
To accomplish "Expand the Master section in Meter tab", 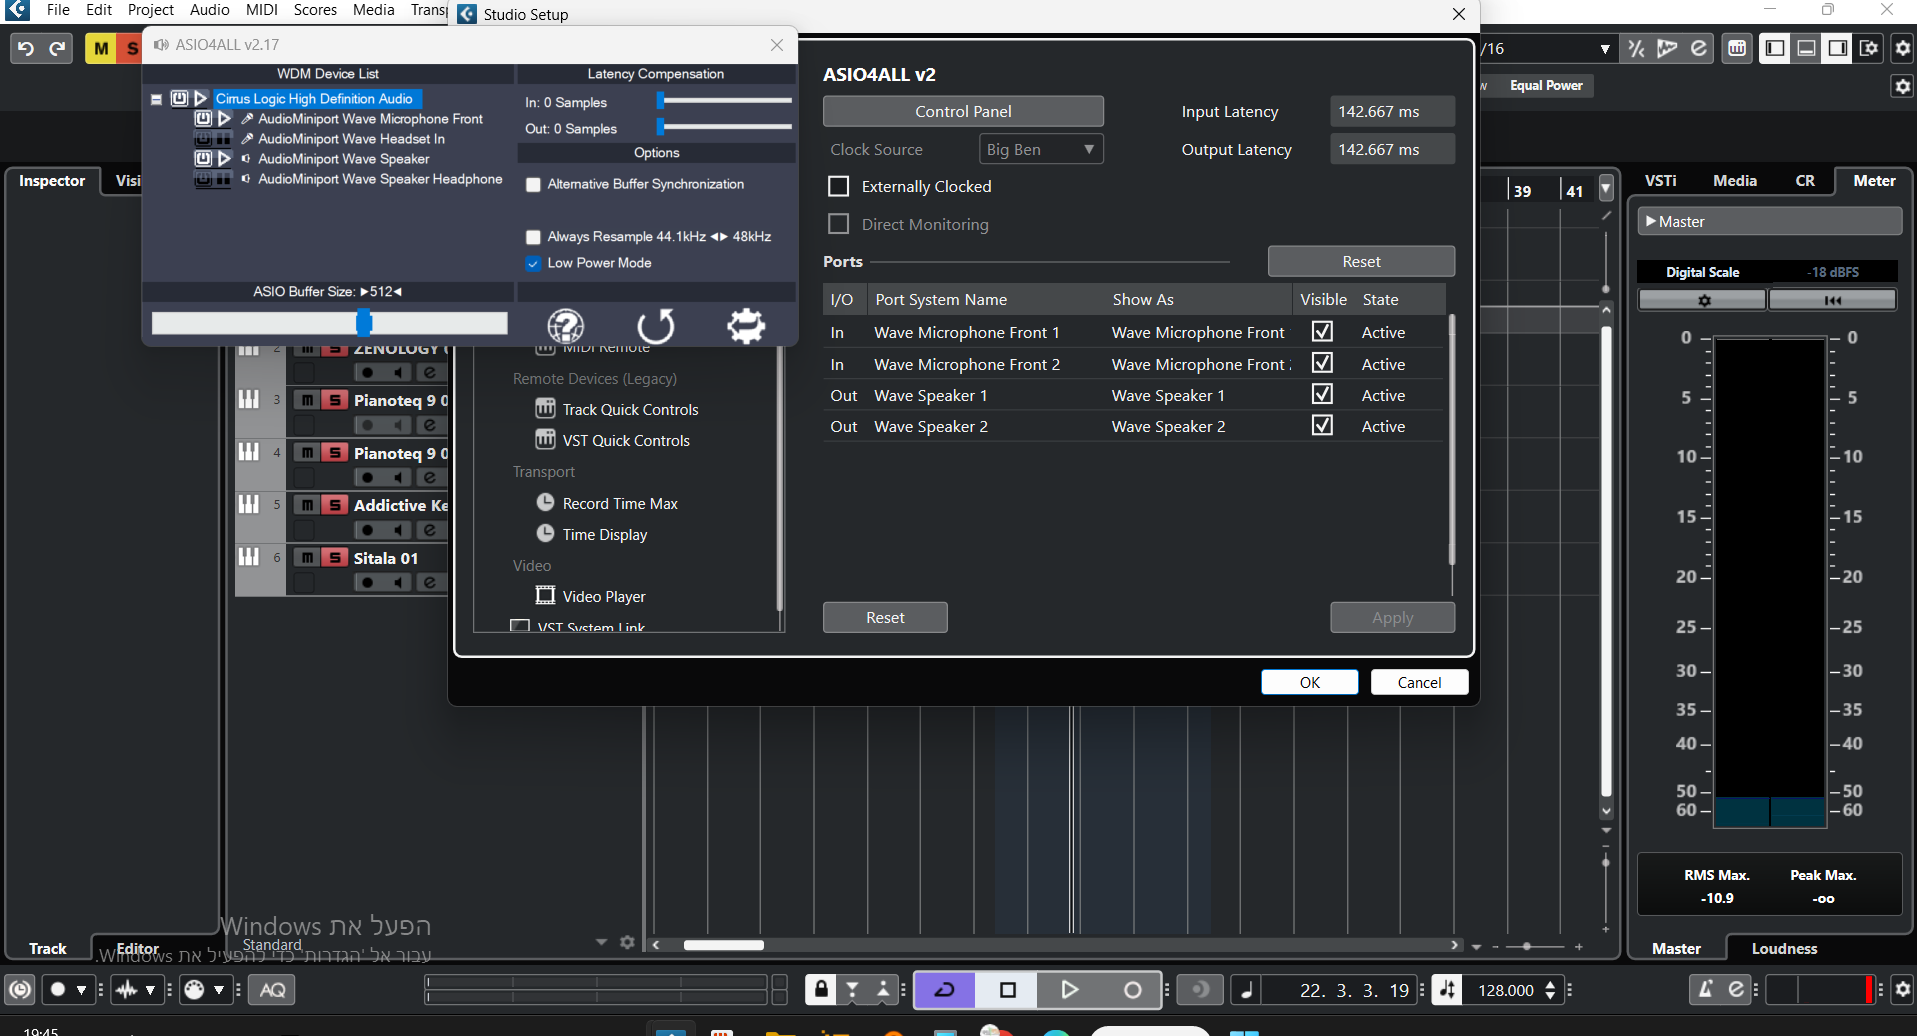I will [1651, 221].
